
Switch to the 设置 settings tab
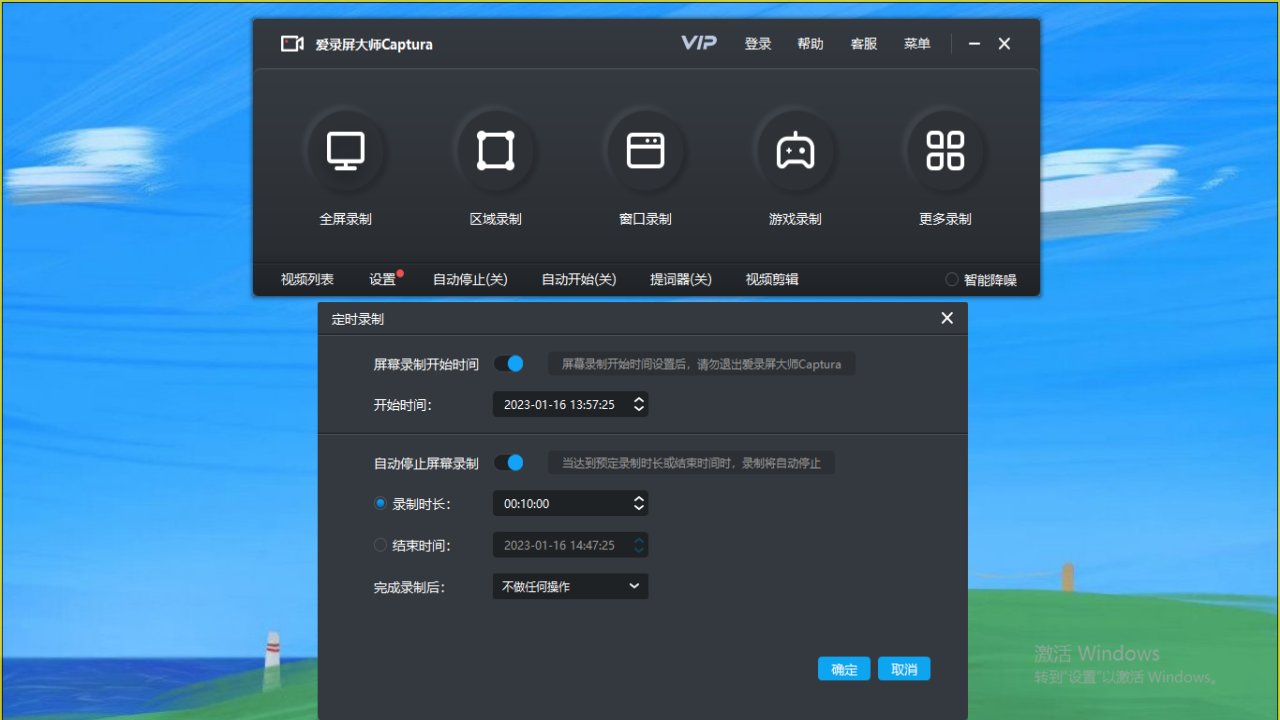click(383, 279)
